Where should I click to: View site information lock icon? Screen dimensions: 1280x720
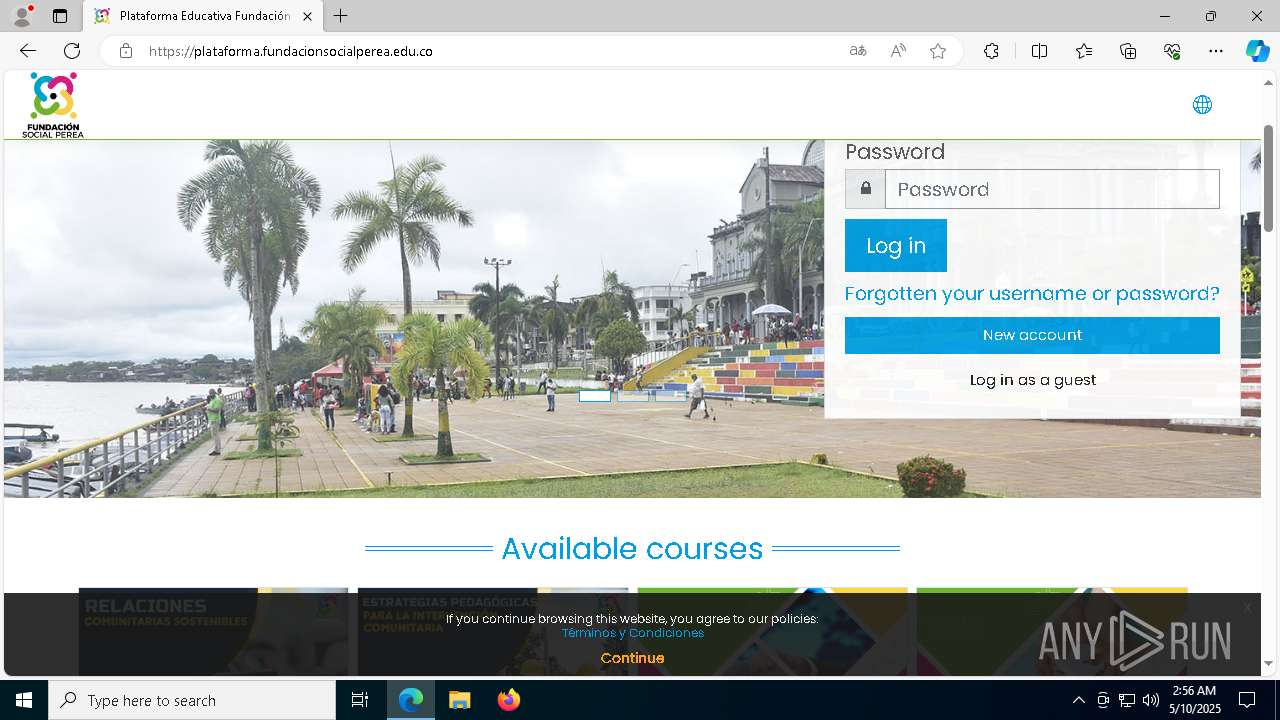click(x=125, y=51)
